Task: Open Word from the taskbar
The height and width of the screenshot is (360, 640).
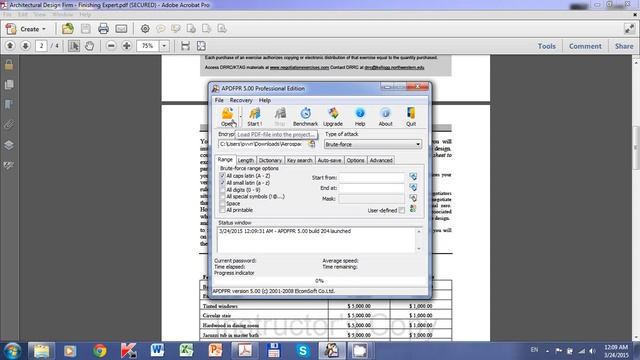Action: pos(157,351)
